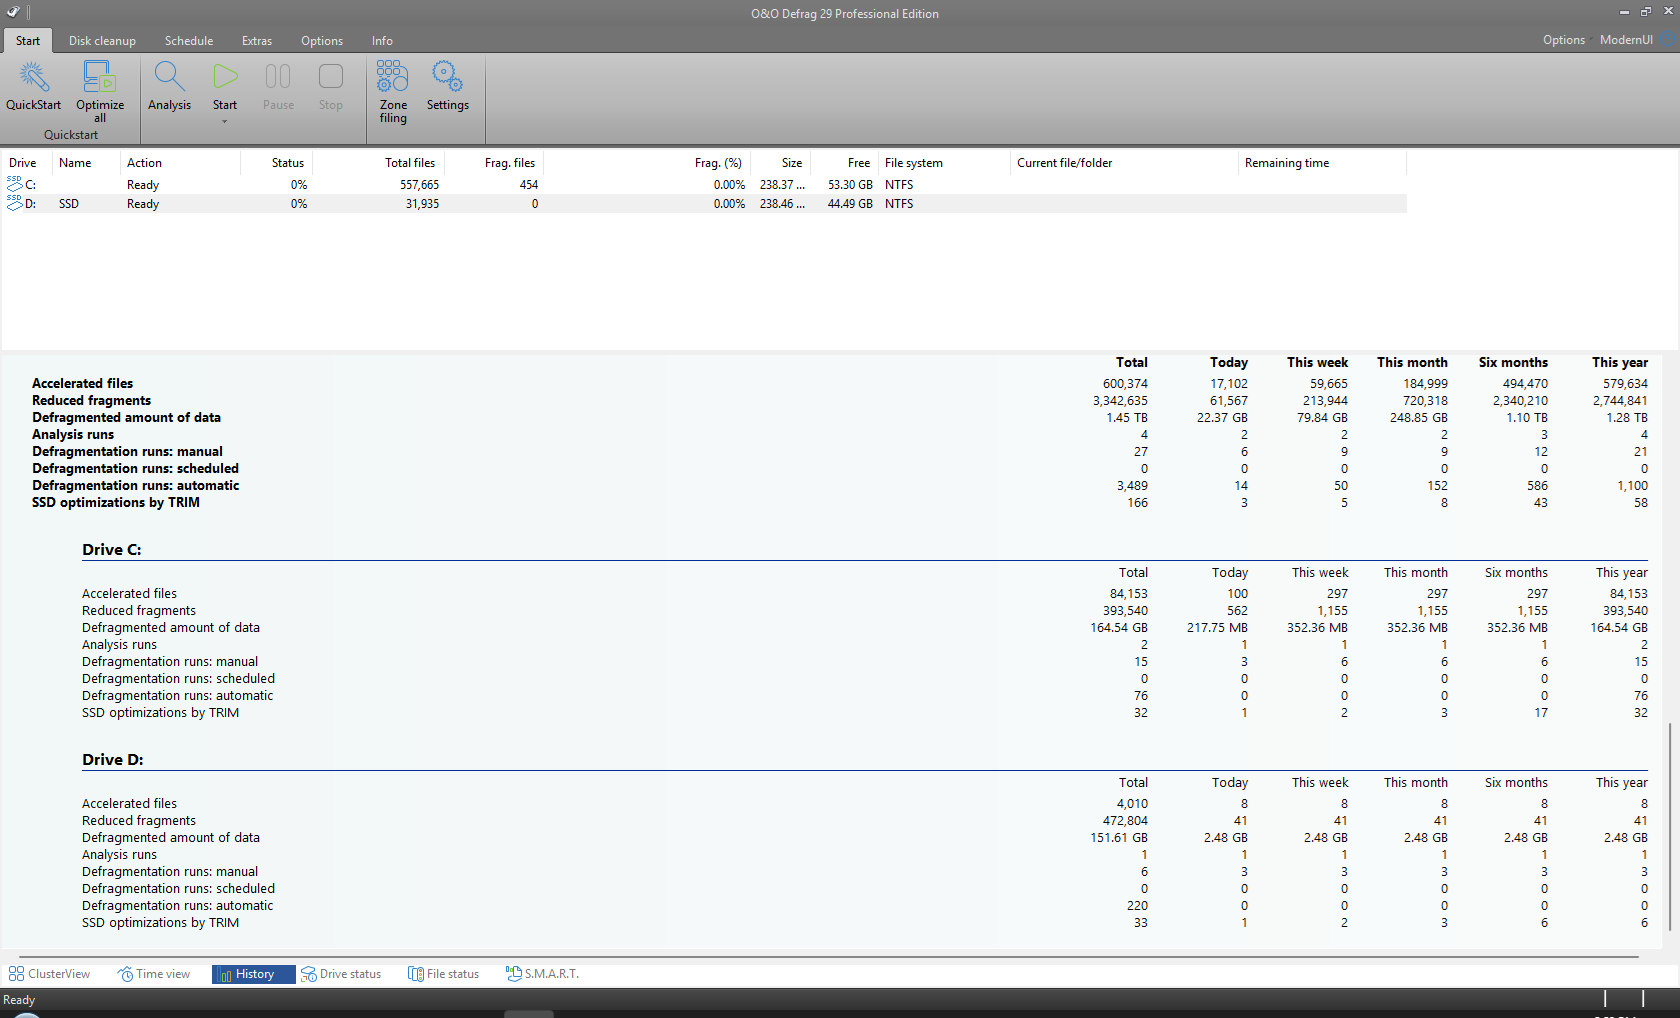Click the 53.30 GB free space value
This screenshot has height=1018, width=1680.
[850, 185]
